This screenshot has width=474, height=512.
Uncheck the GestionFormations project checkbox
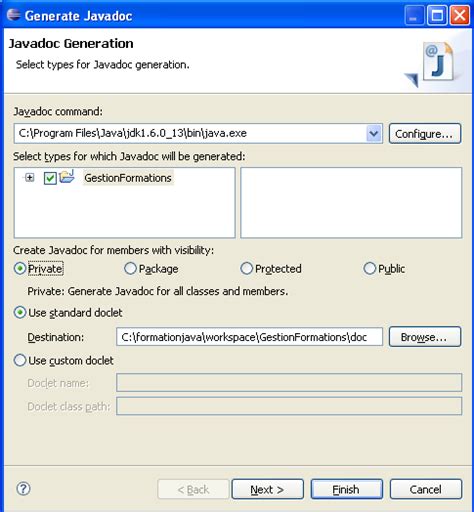click(50, 178)
